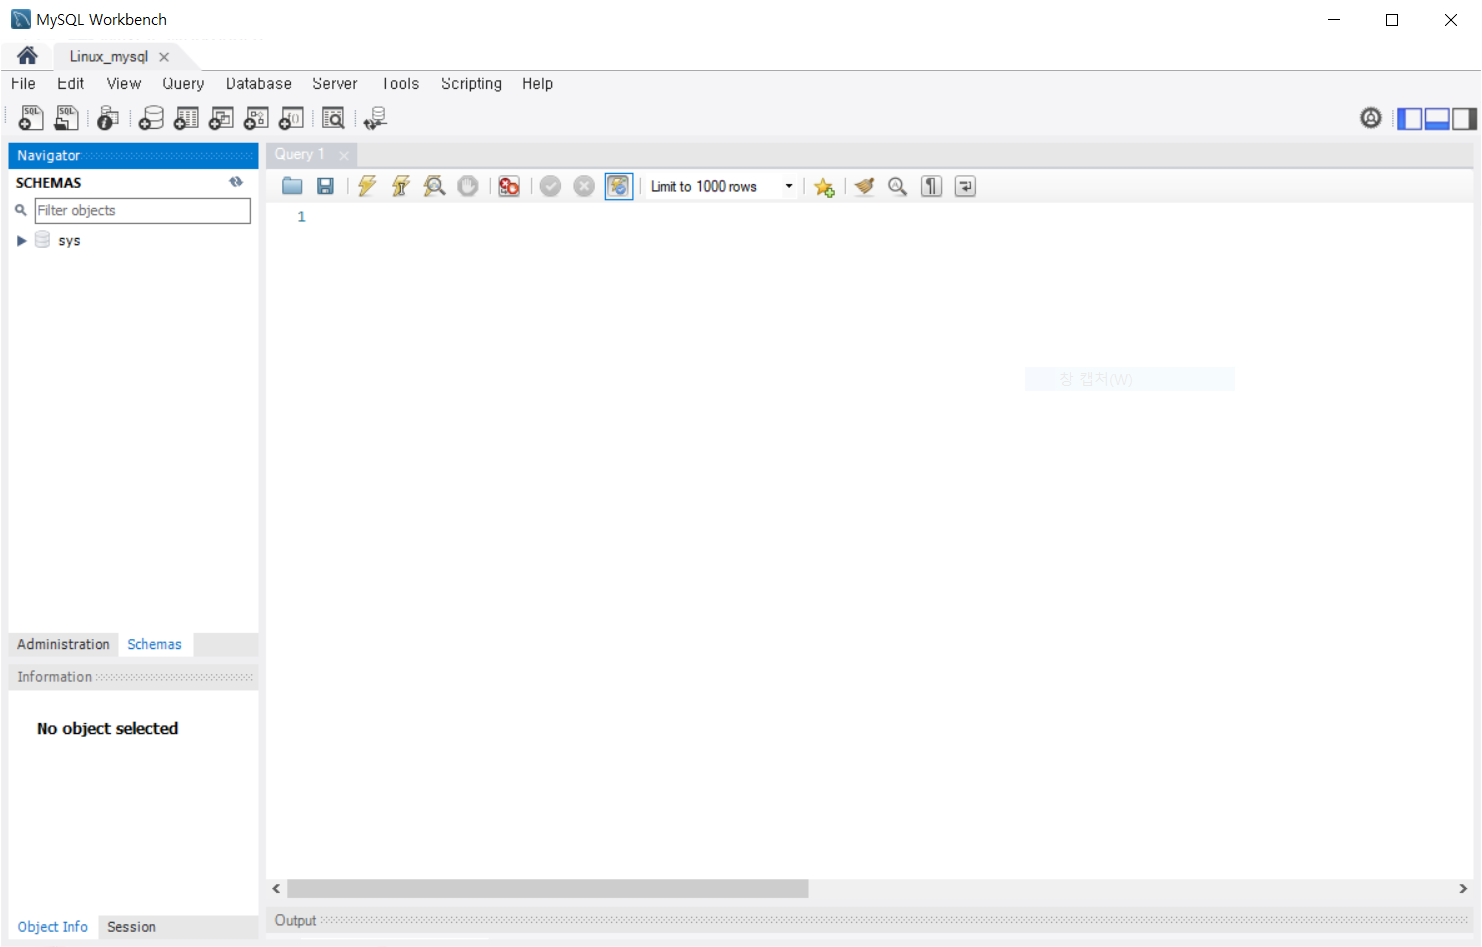This screenshot has height=947, width=1482.
Task: Switch to the Administration tab
Action: point(63,645)
